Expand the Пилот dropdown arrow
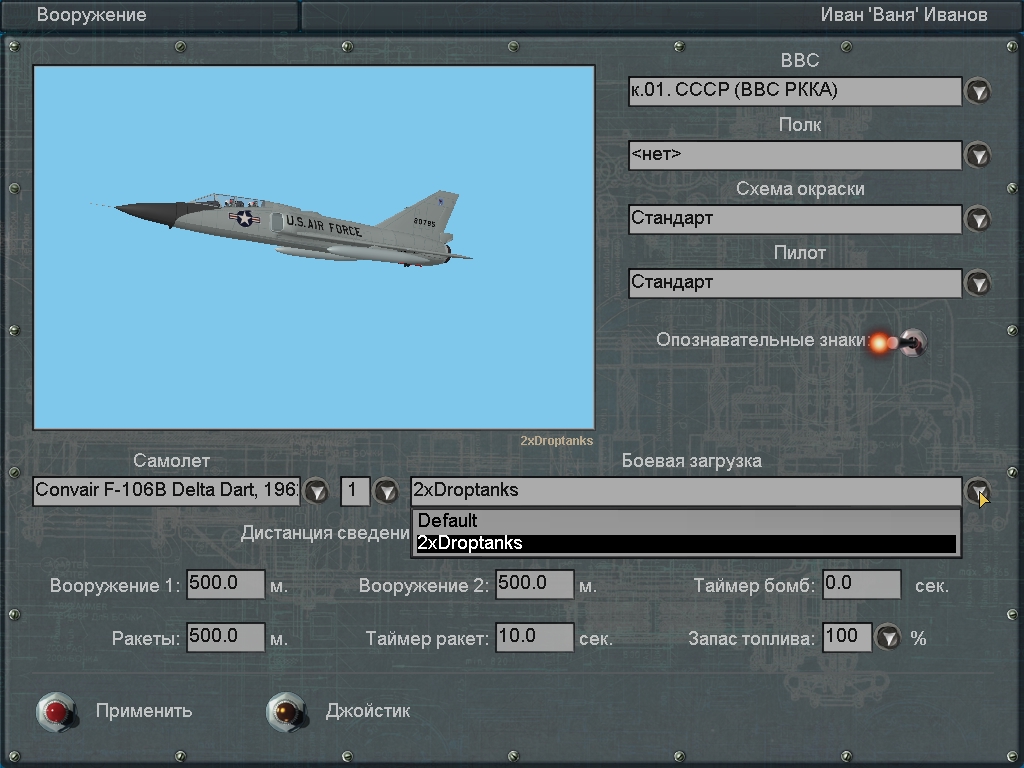1024x768 pixels. [x=977, y=283]
